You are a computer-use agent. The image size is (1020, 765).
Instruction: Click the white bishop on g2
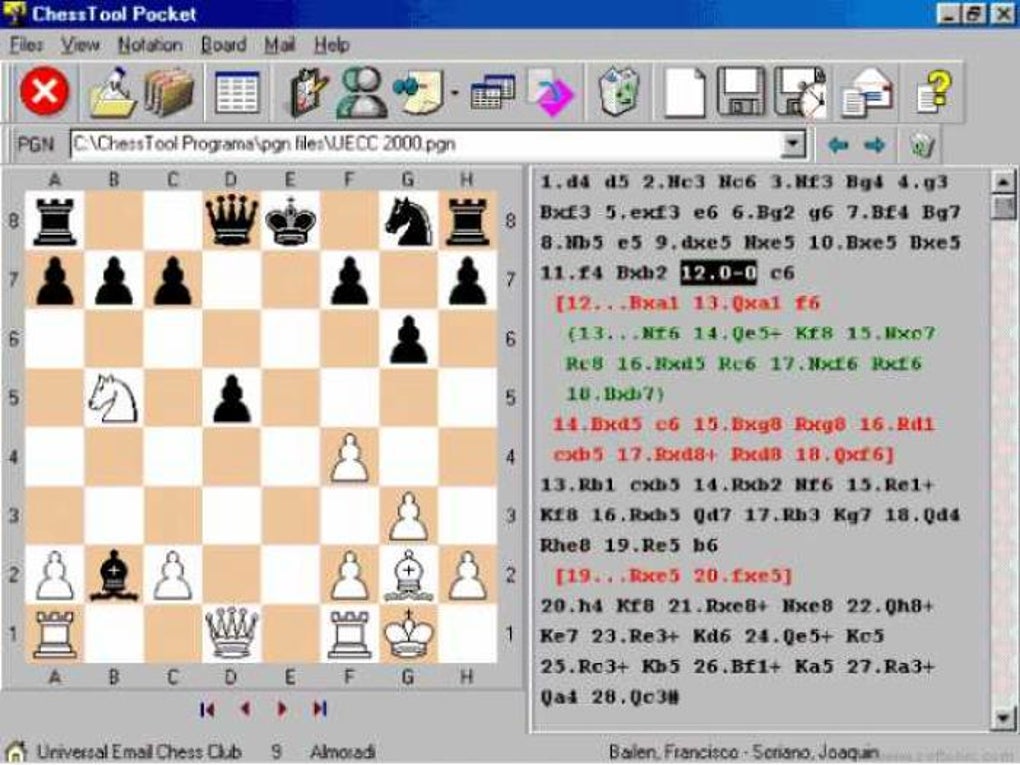[x=409, y=575]
